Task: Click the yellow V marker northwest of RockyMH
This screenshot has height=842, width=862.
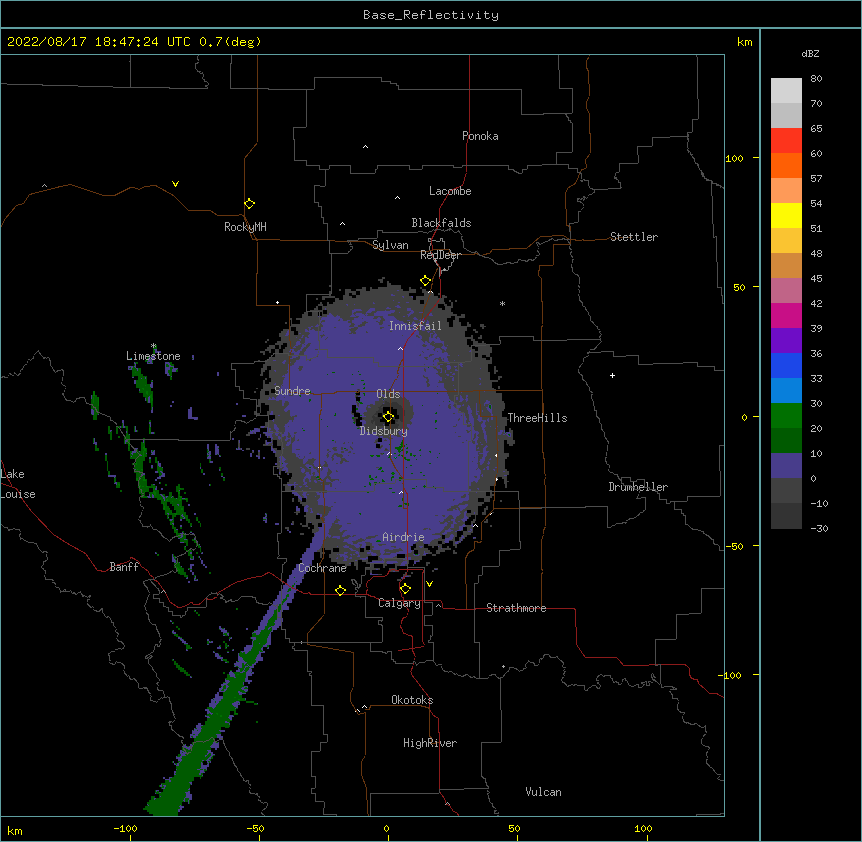Action: pyautogui.click(x=175, y=184)
